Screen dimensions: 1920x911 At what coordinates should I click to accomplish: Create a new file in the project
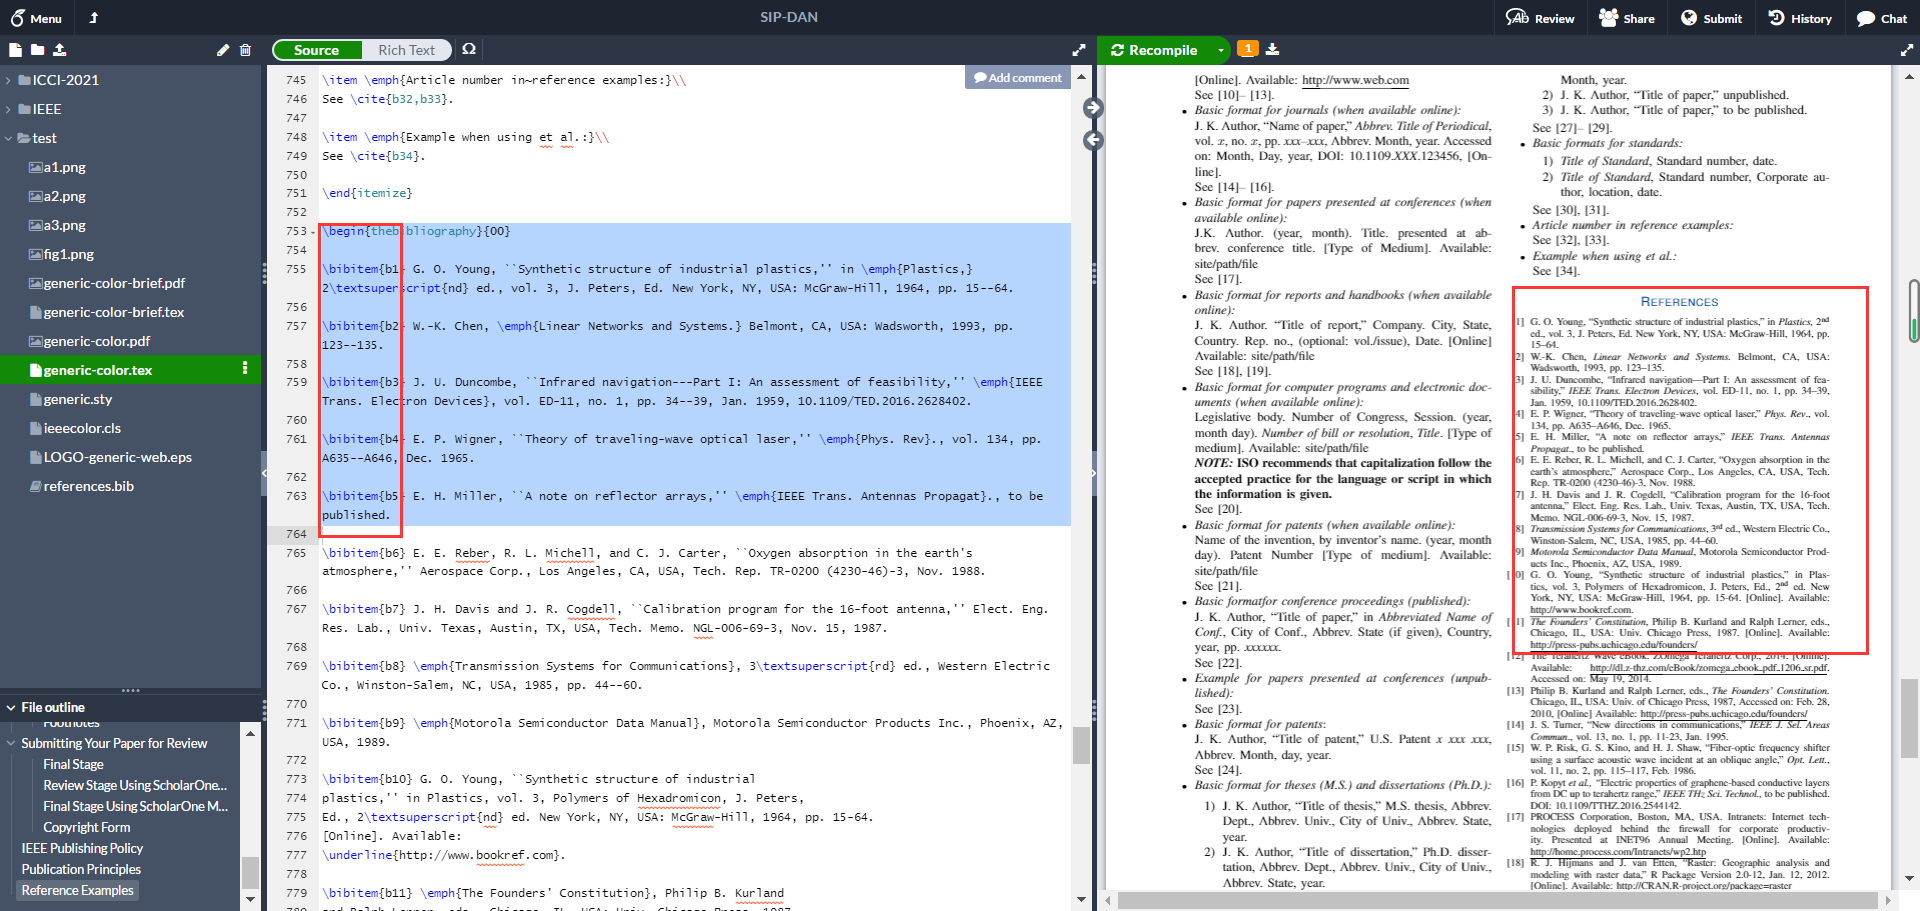pyautogui.click(x=14, y=49)
